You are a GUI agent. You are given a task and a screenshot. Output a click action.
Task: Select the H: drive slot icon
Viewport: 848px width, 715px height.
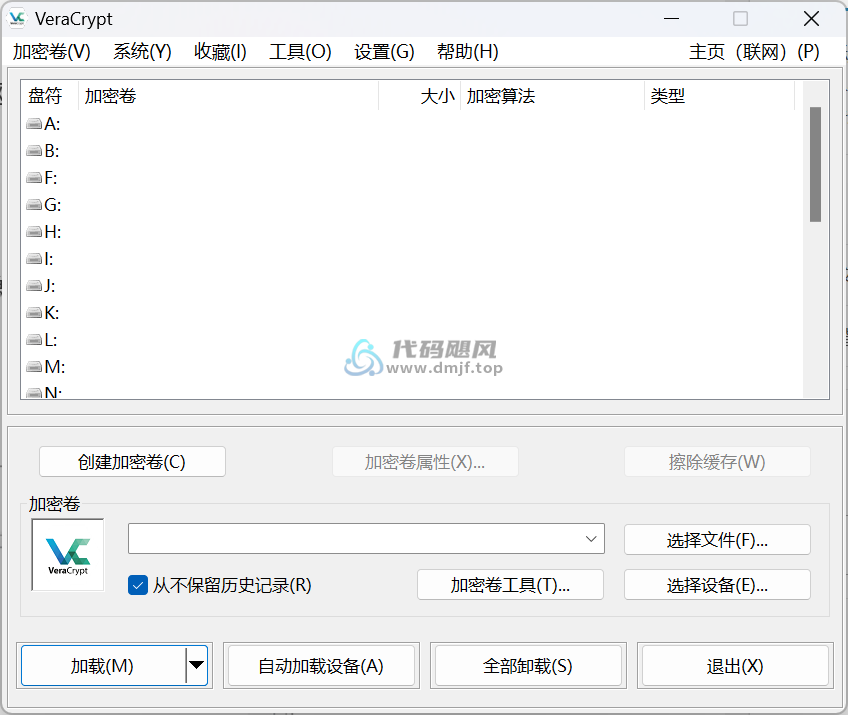[x=34, y=232]
